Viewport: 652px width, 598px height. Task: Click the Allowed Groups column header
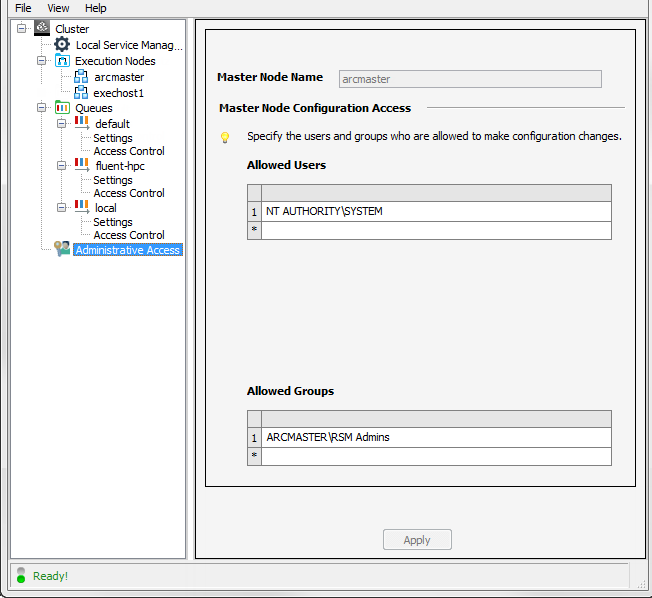click(436, 419)
